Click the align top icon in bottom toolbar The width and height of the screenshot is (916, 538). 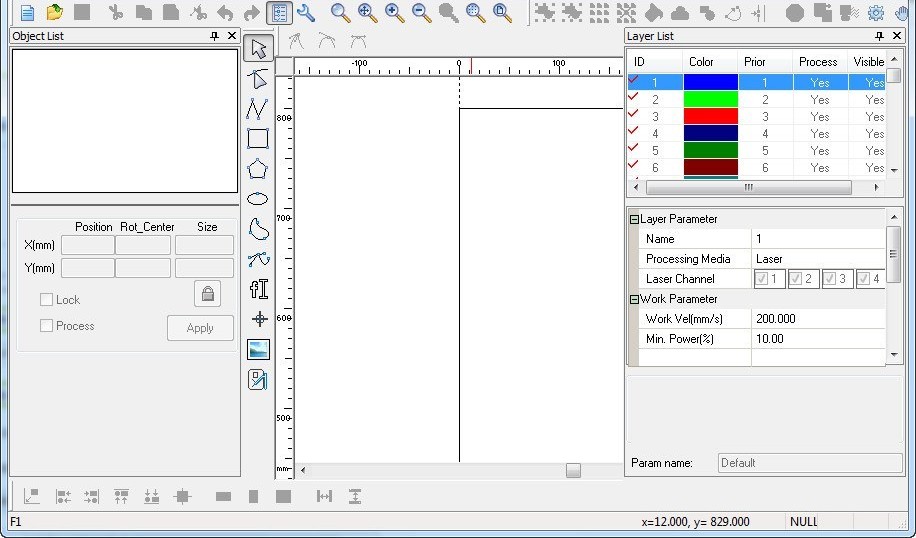[x=121, y=497]
